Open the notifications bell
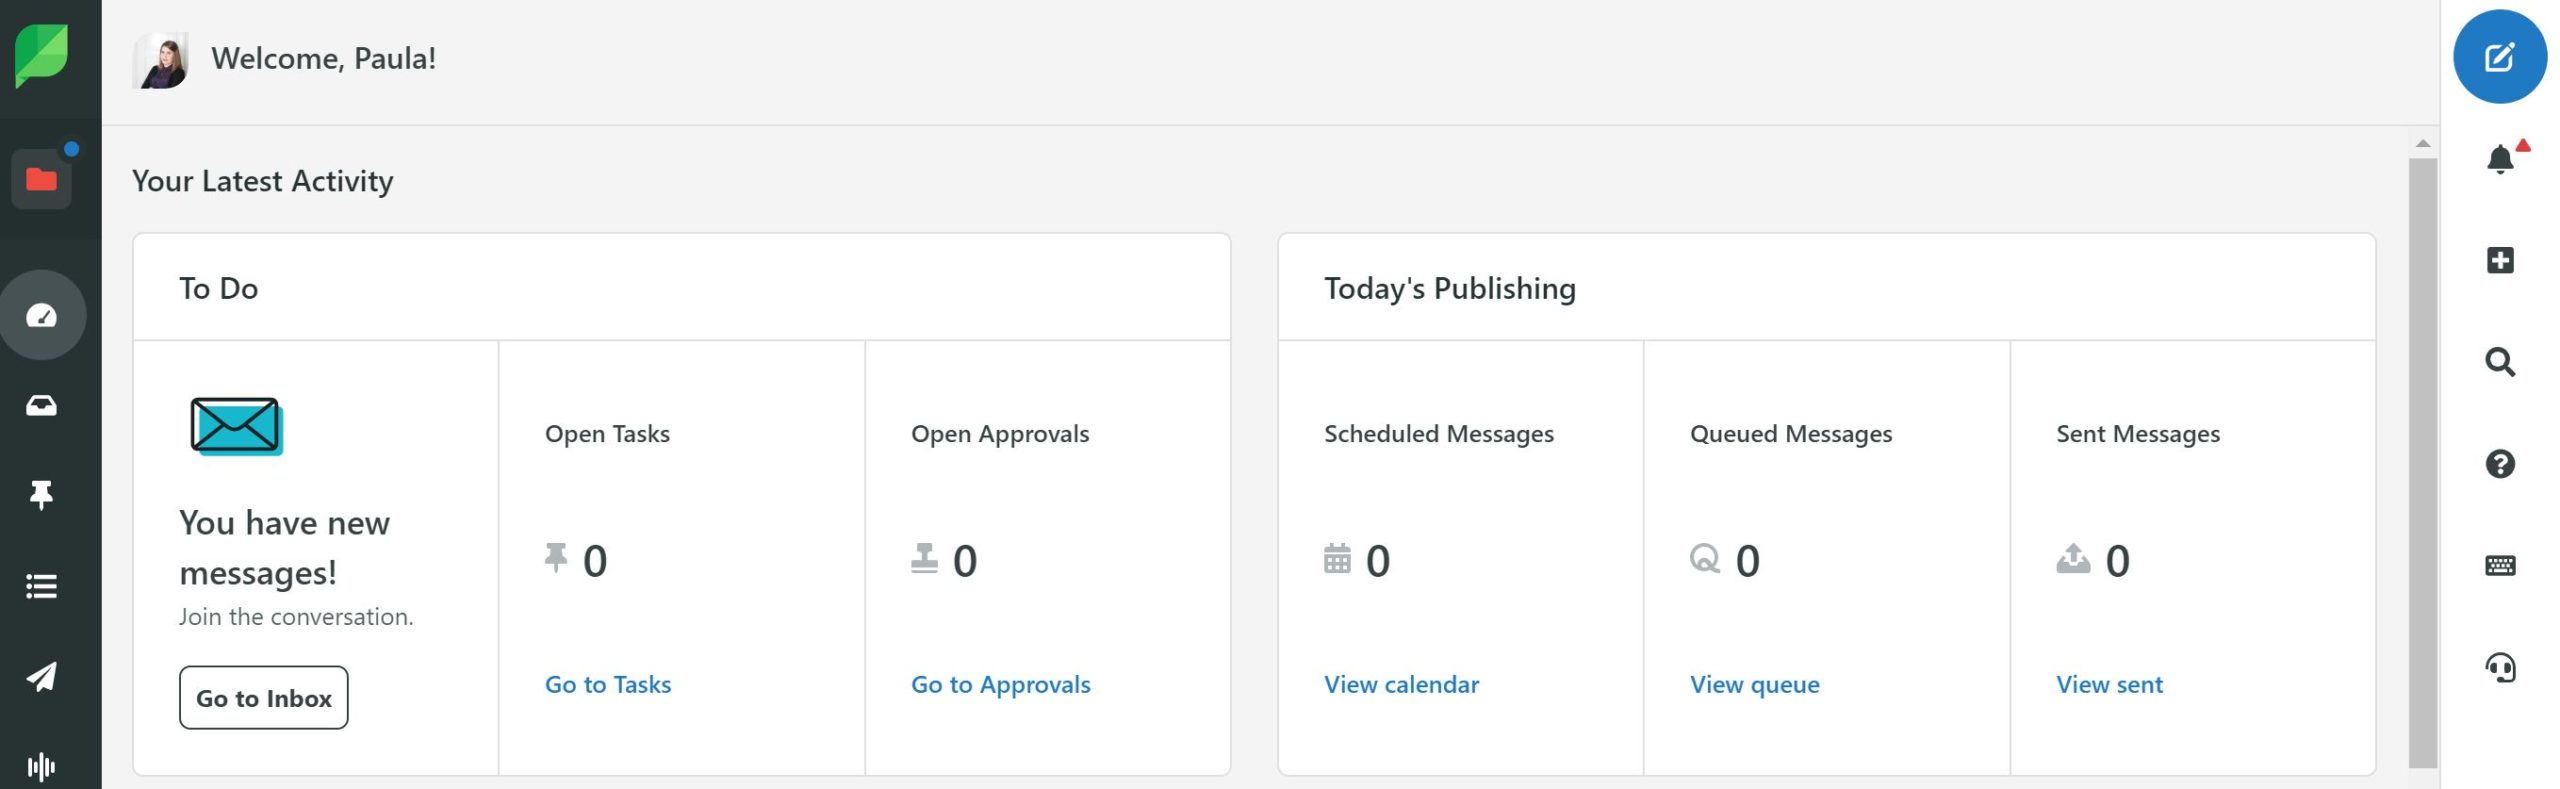This screenshot has width=2560, height=789. pyautogui.click(x=2500, y=159)
